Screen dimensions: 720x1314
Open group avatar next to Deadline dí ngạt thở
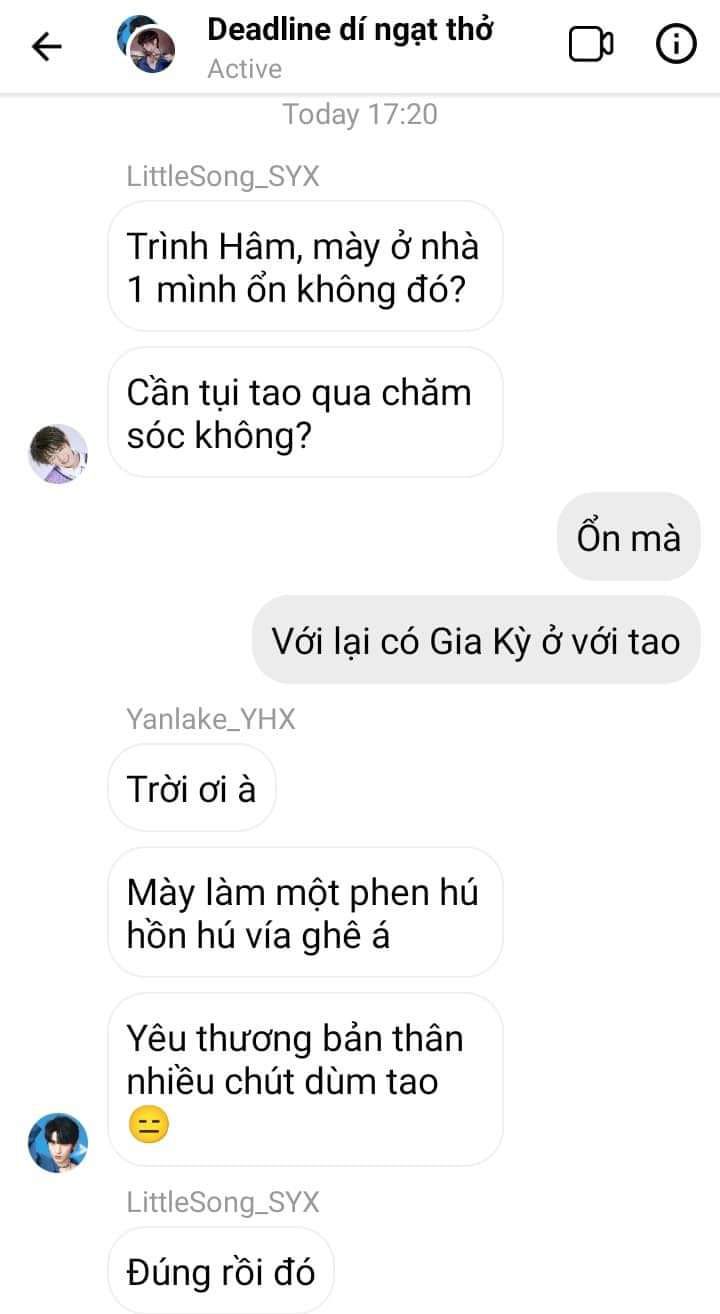click(146, 46)
